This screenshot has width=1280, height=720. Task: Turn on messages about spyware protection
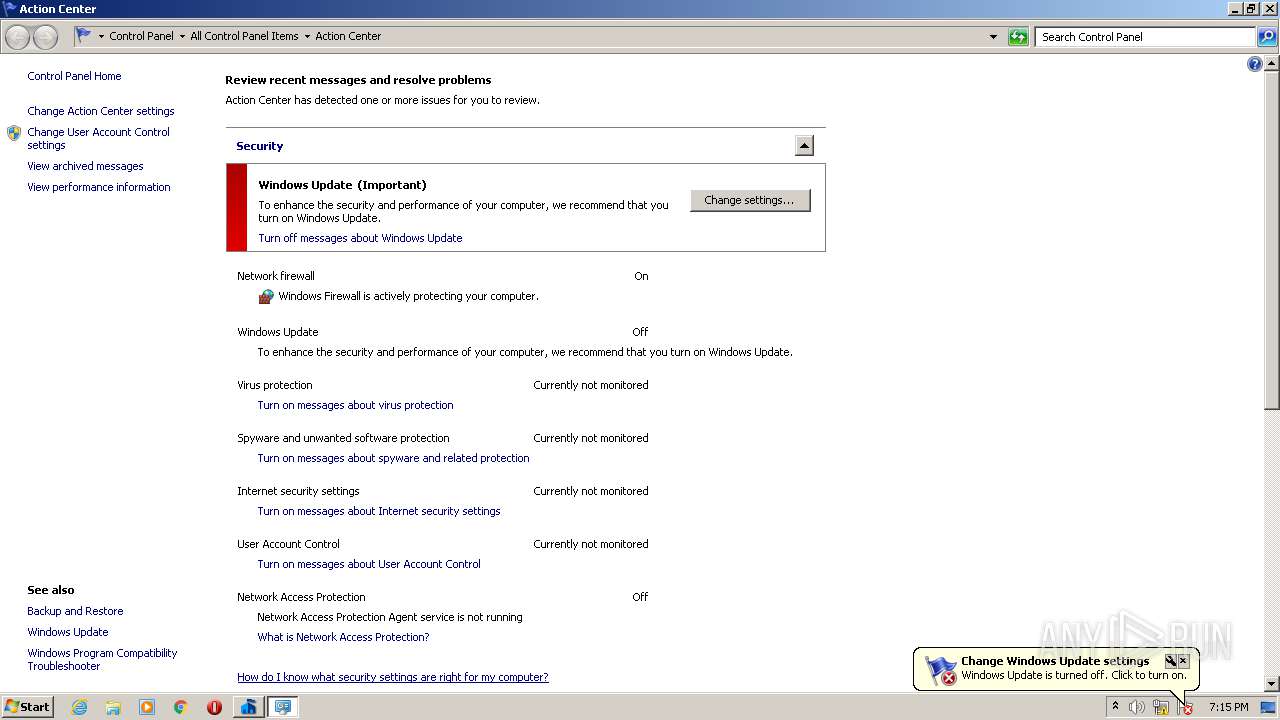393,458
